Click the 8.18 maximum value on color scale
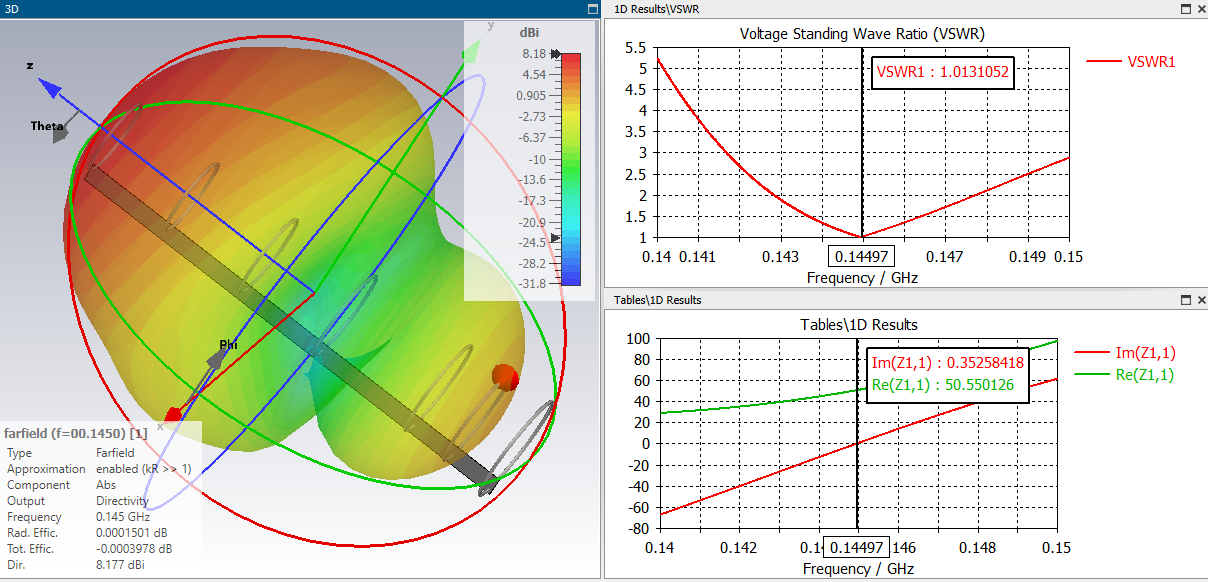 pos(533,54)
